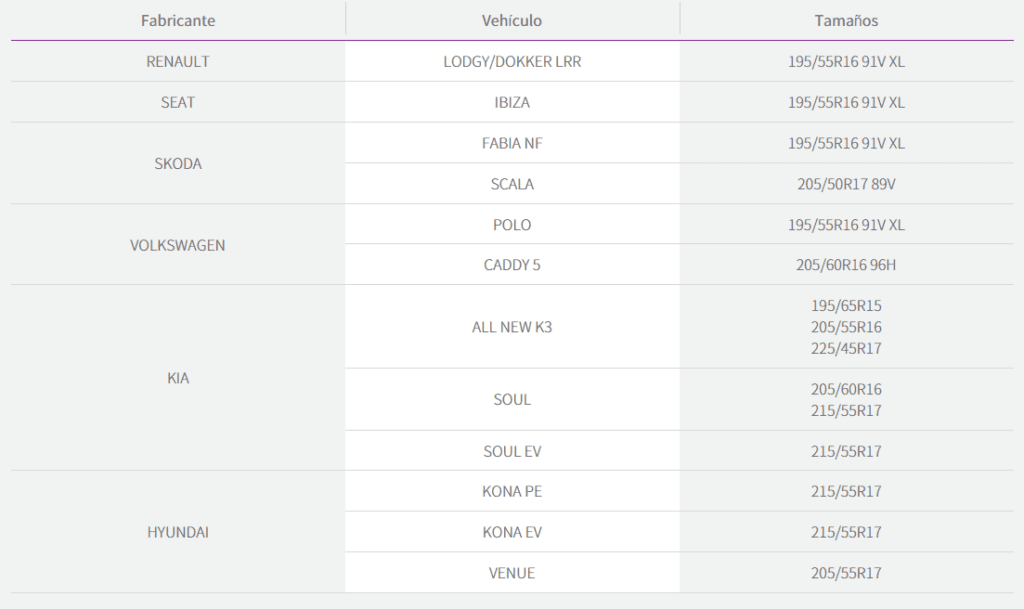Screen dimensions: 1024x609
Task: Select the KONA PE vehicle cell
Action: [512, 491]
